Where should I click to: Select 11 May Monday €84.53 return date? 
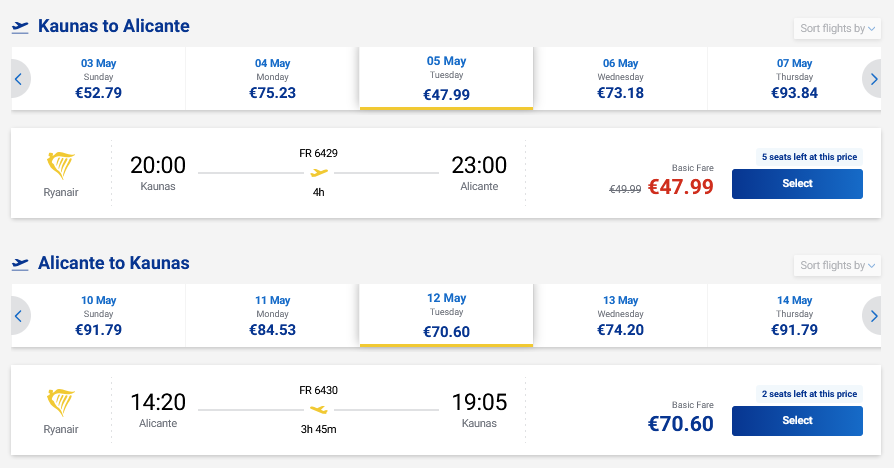click(x=272, y=315)
